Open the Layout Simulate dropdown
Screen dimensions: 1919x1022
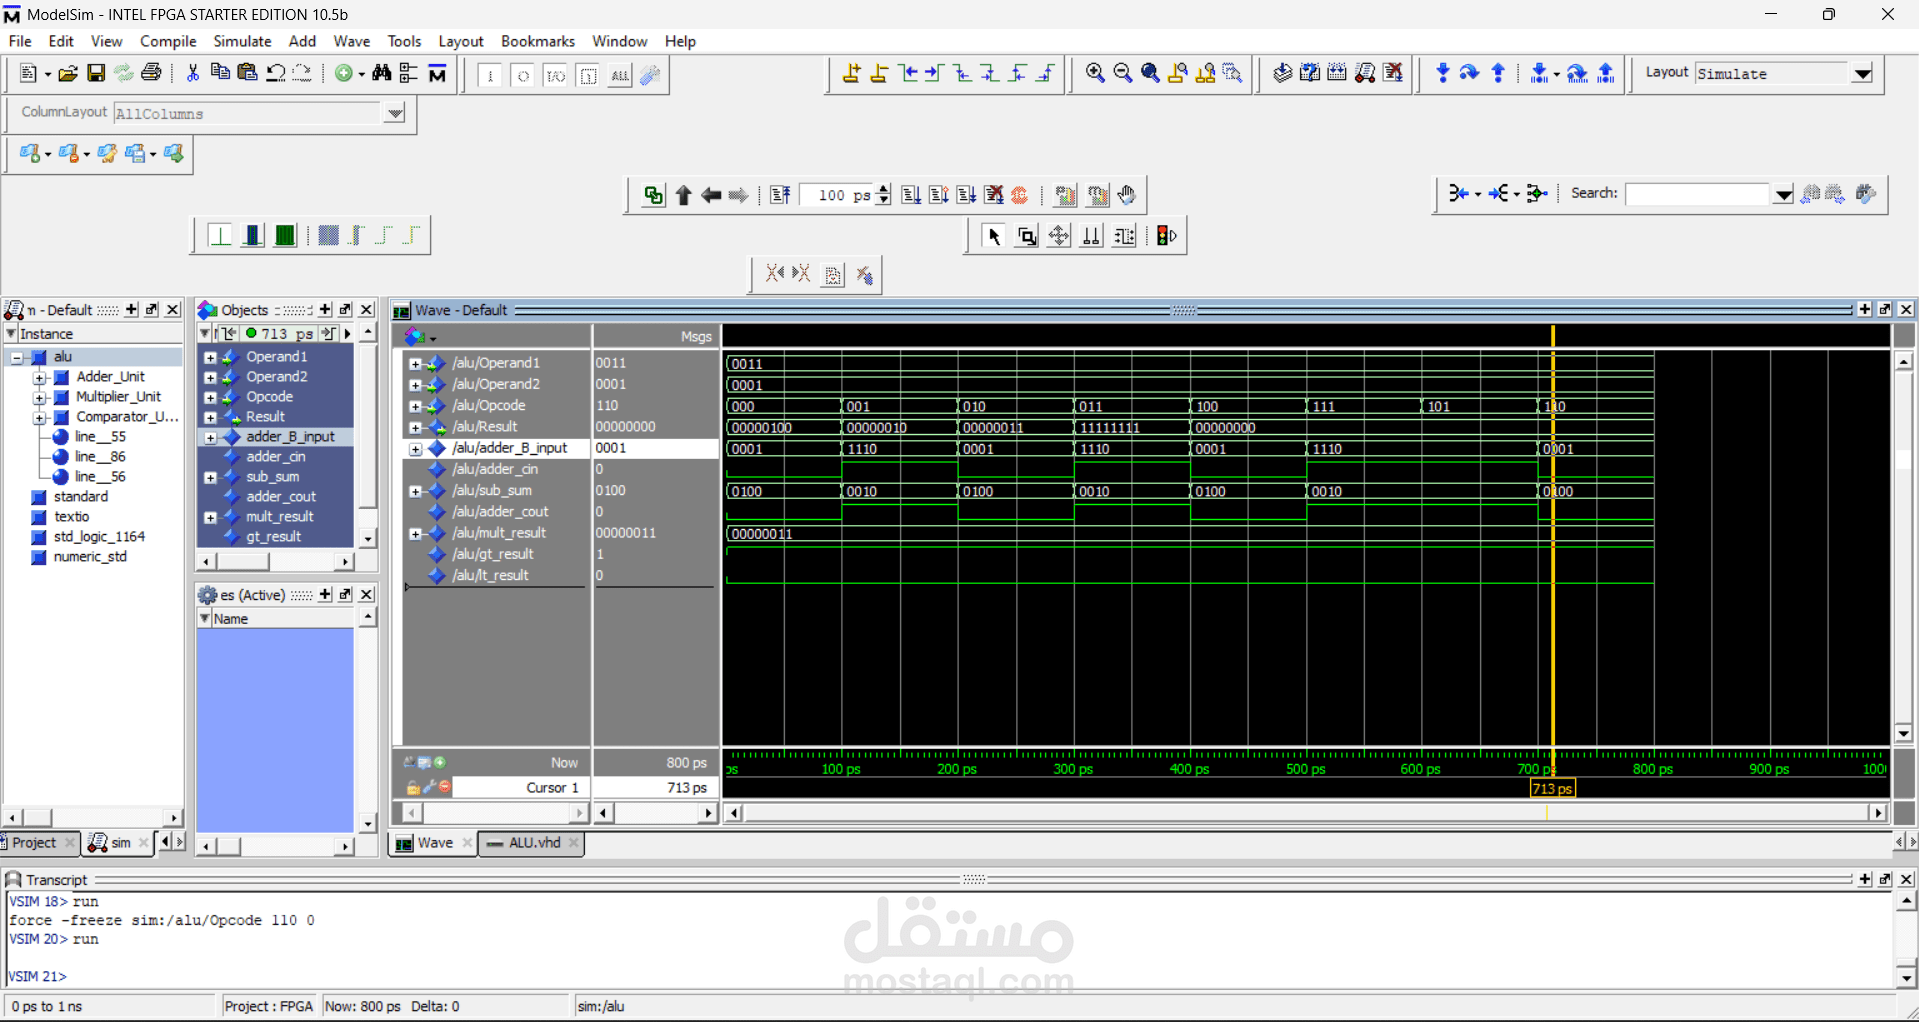(x=1862, y=74)
